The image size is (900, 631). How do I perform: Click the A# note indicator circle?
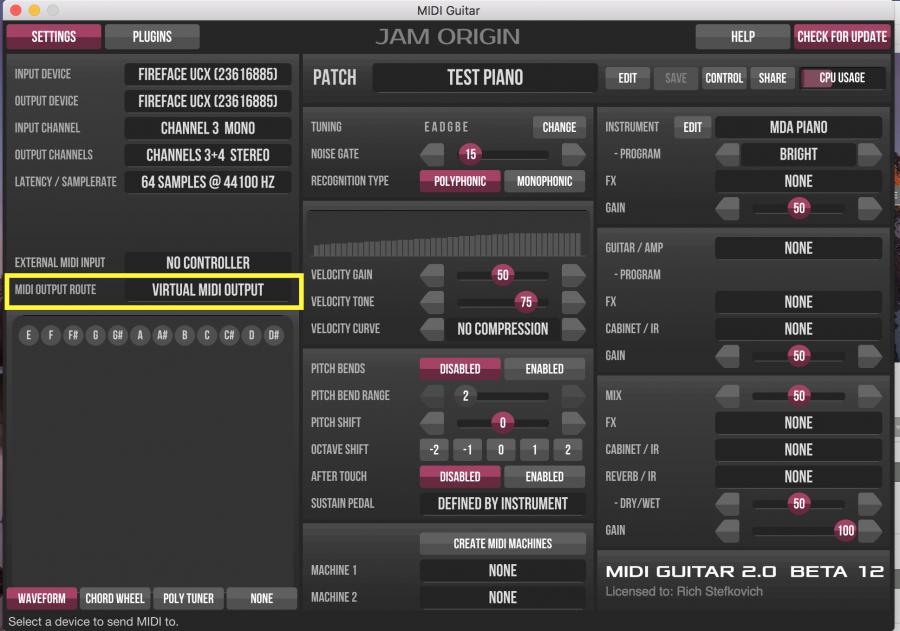click(x=162, y=335)
